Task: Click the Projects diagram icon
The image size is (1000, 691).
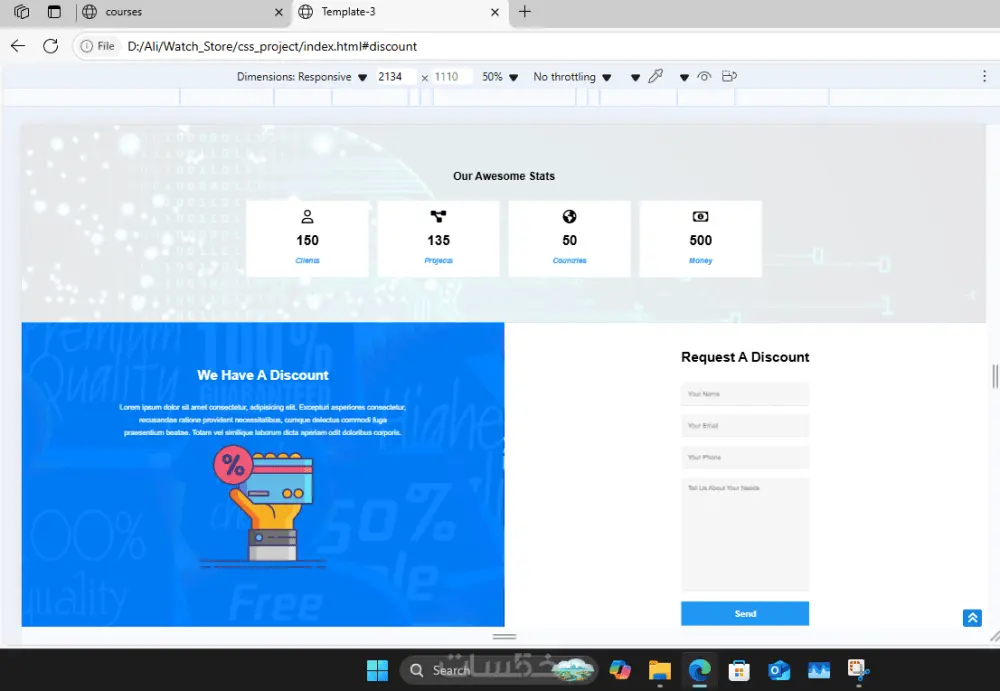Action: (x=438, y=217)
